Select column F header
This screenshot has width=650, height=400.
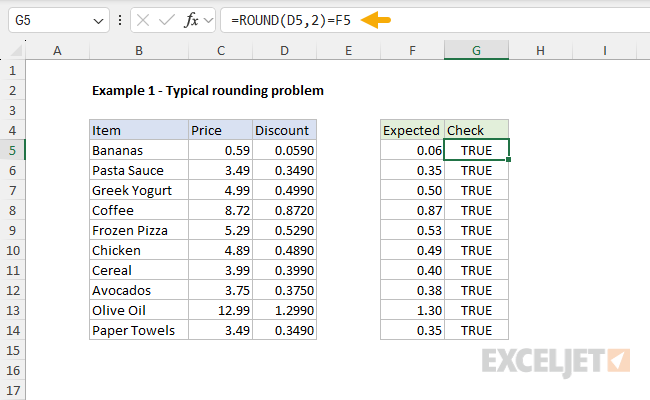412,51
